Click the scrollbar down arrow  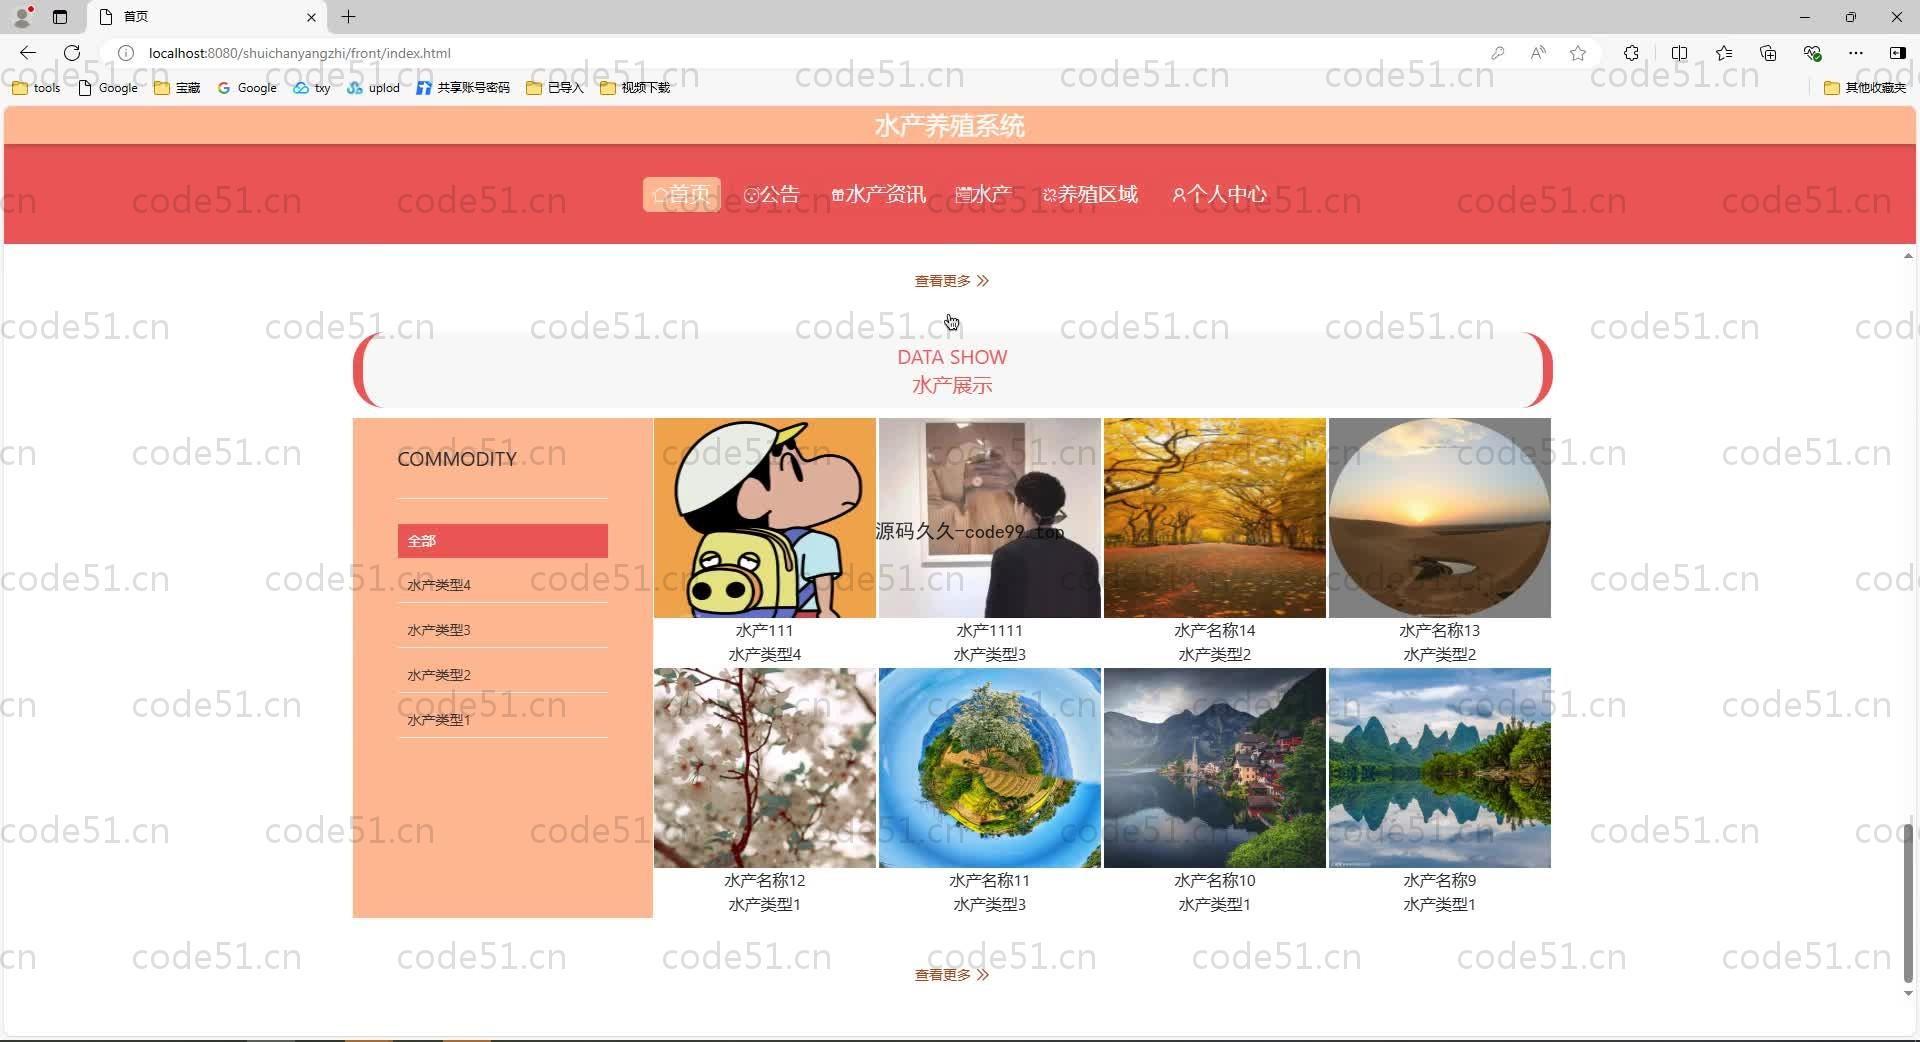(x=1908, y=993)
